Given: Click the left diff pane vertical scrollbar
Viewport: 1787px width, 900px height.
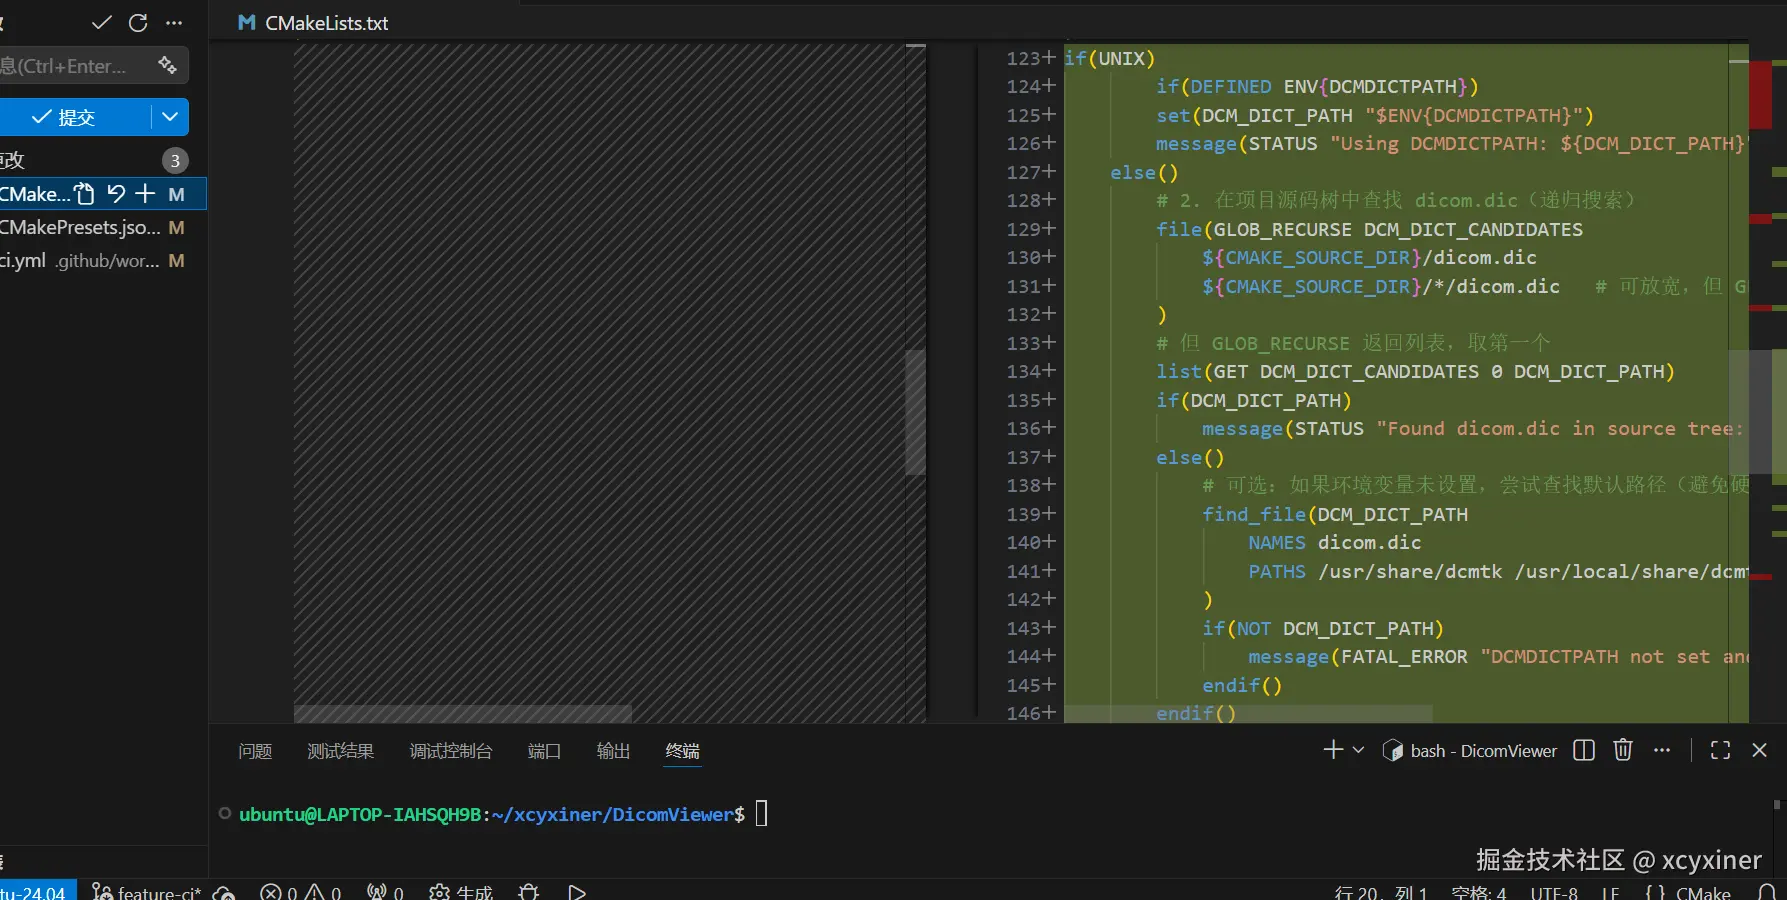Looking at the screenshot, I should tap(915, 411).
